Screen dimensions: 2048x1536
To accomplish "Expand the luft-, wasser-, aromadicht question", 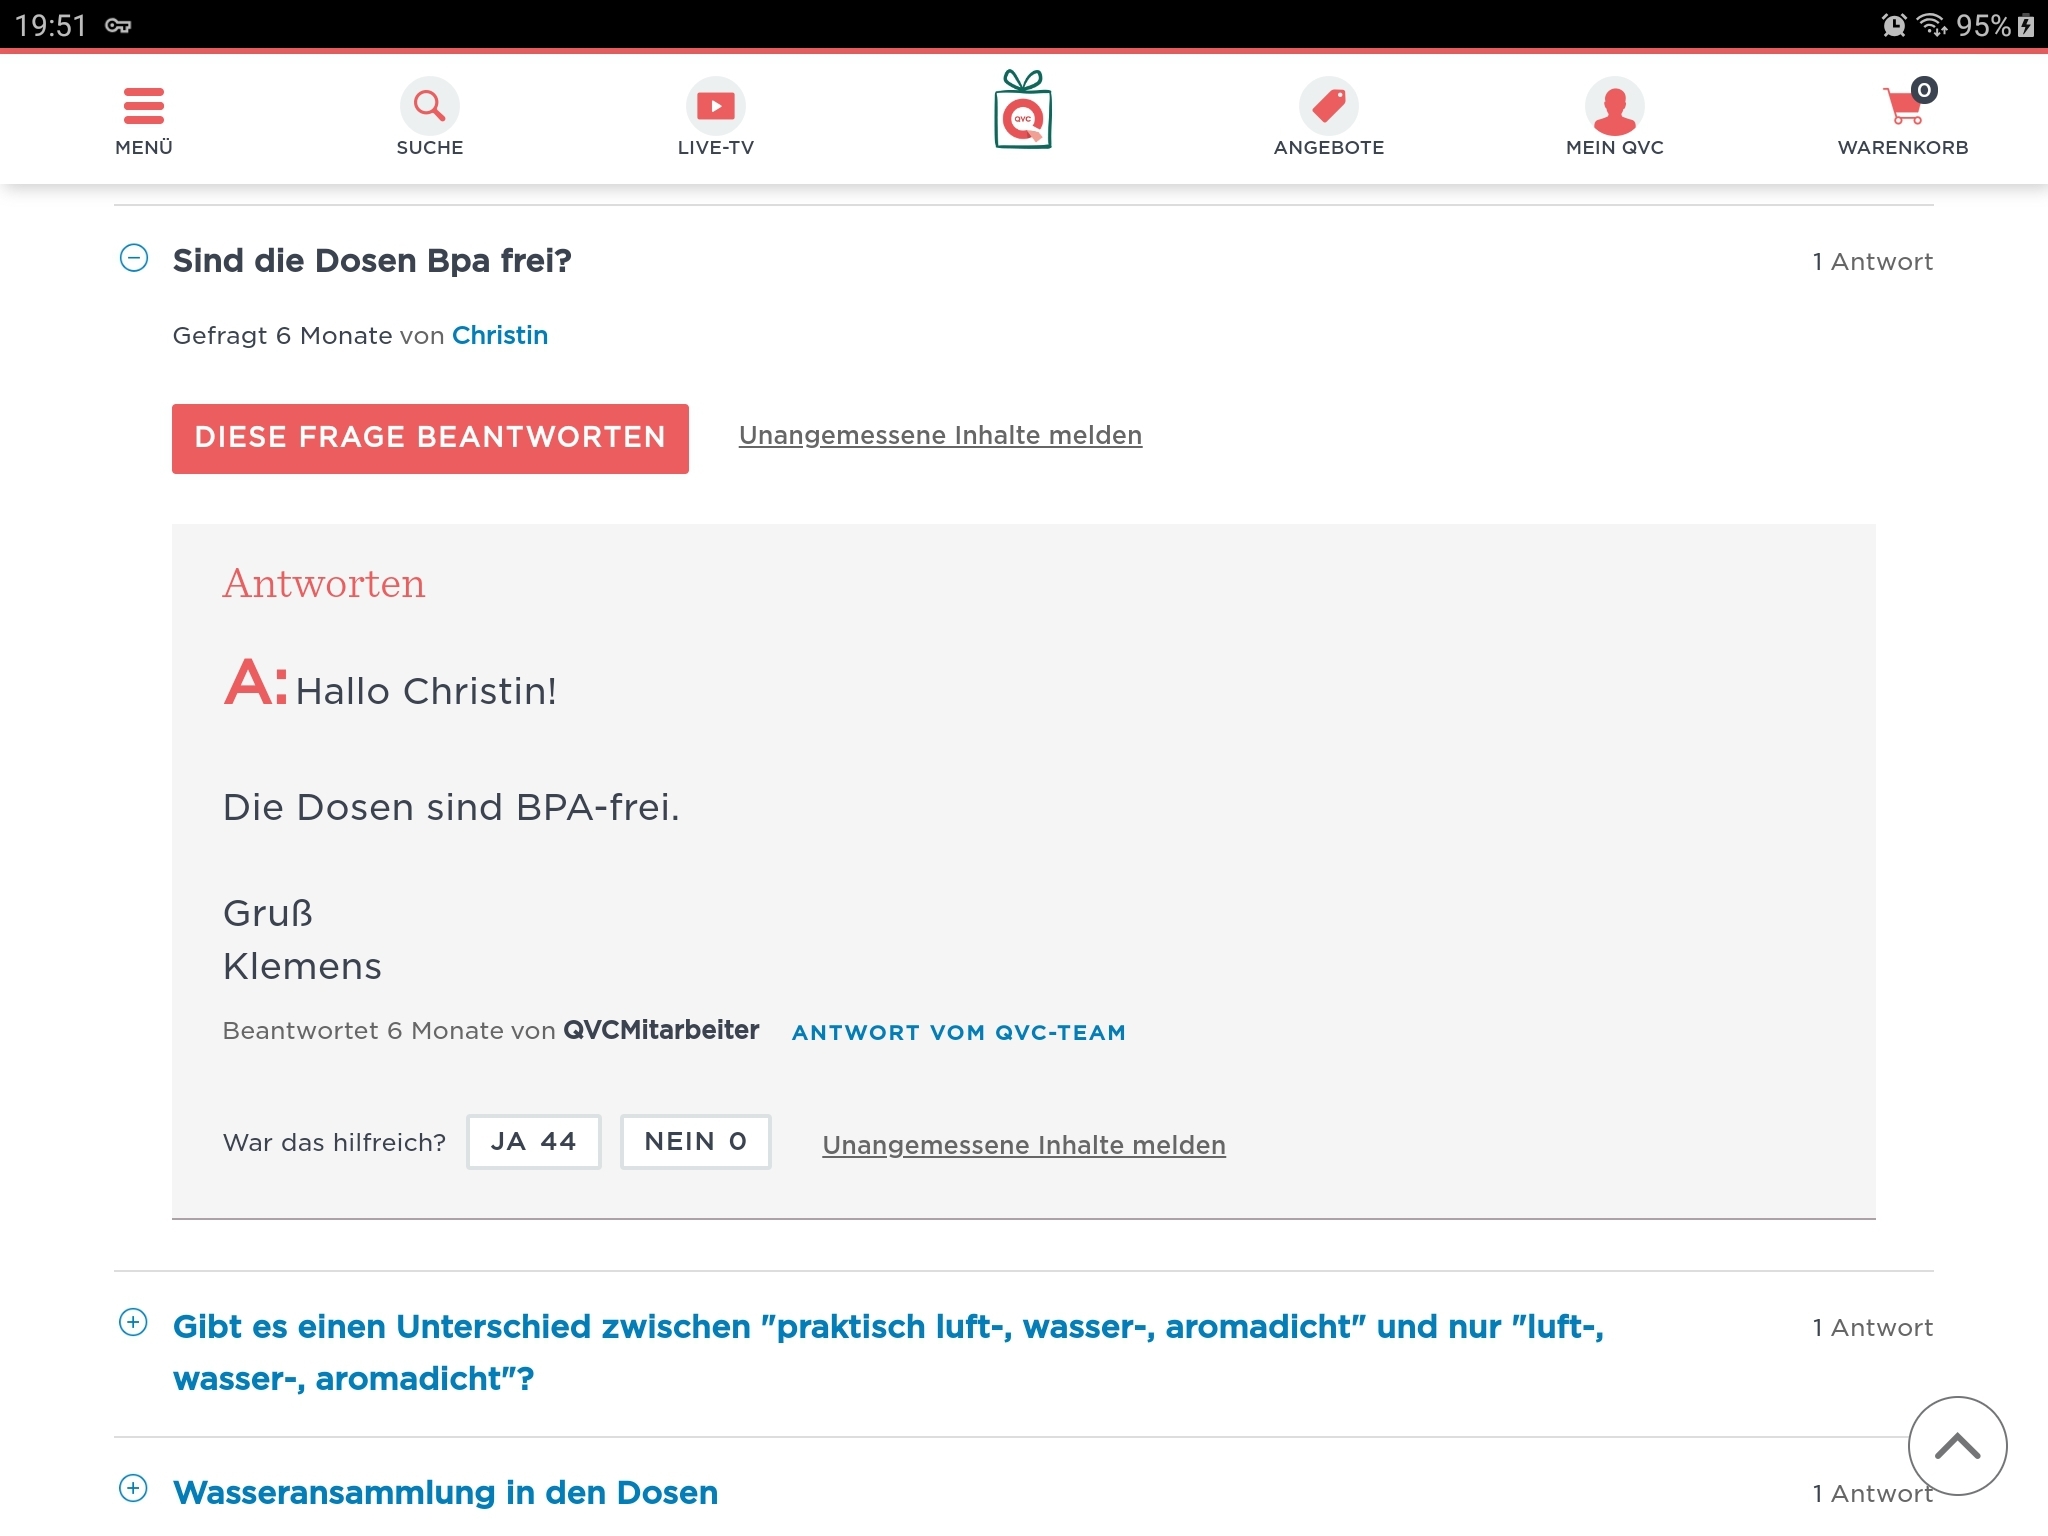I will pos(134,1322).
